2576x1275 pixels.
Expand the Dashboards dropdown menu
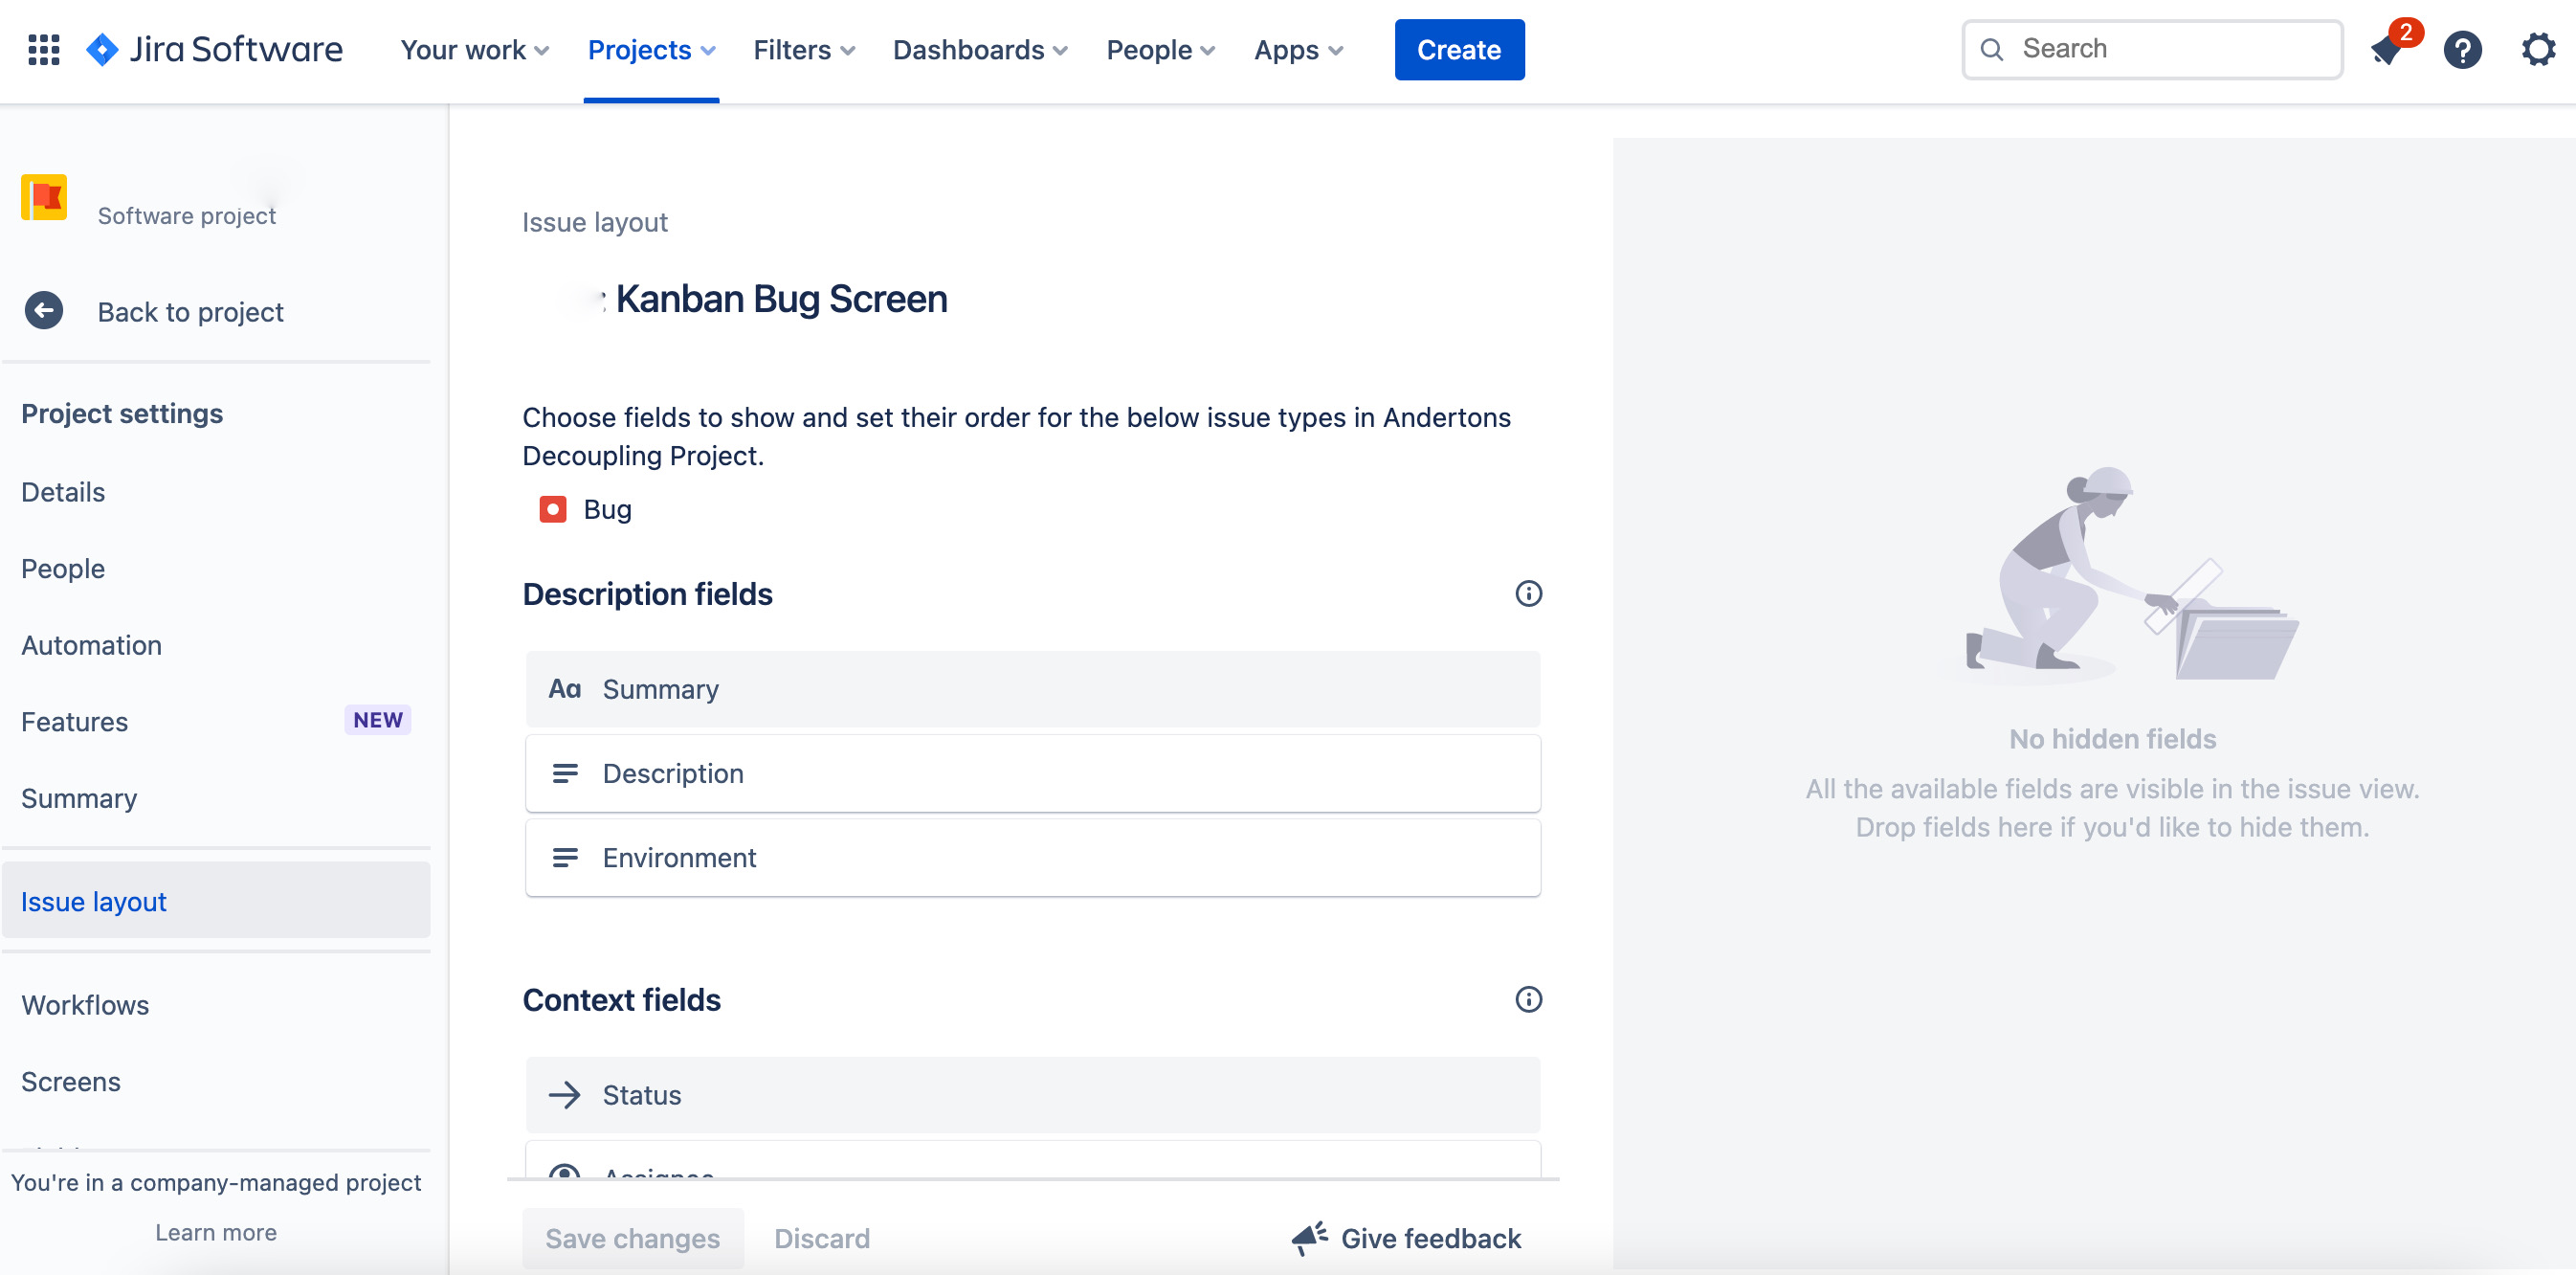click(980, 50)
